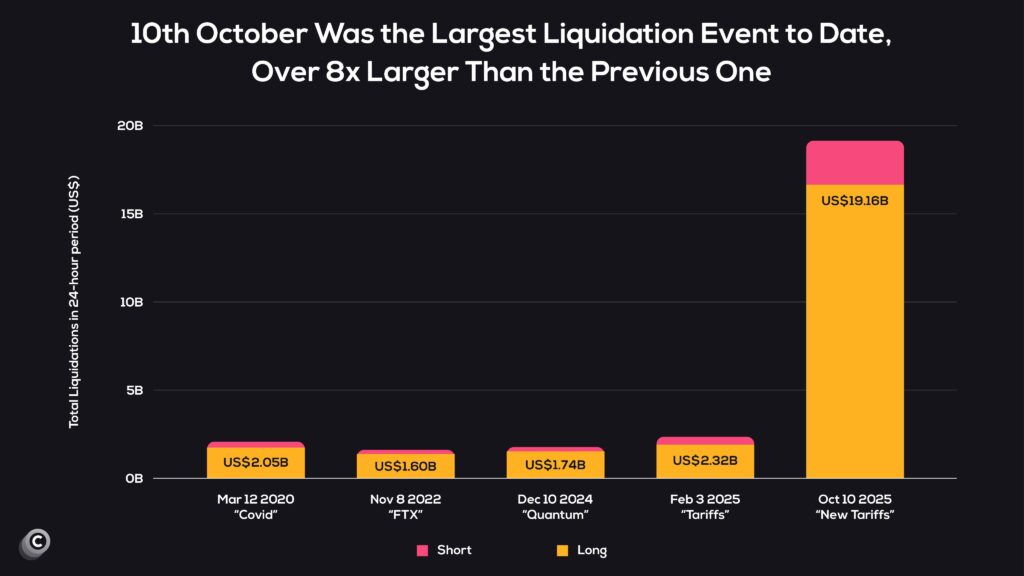Click the Long legend label

pos(592,550)
